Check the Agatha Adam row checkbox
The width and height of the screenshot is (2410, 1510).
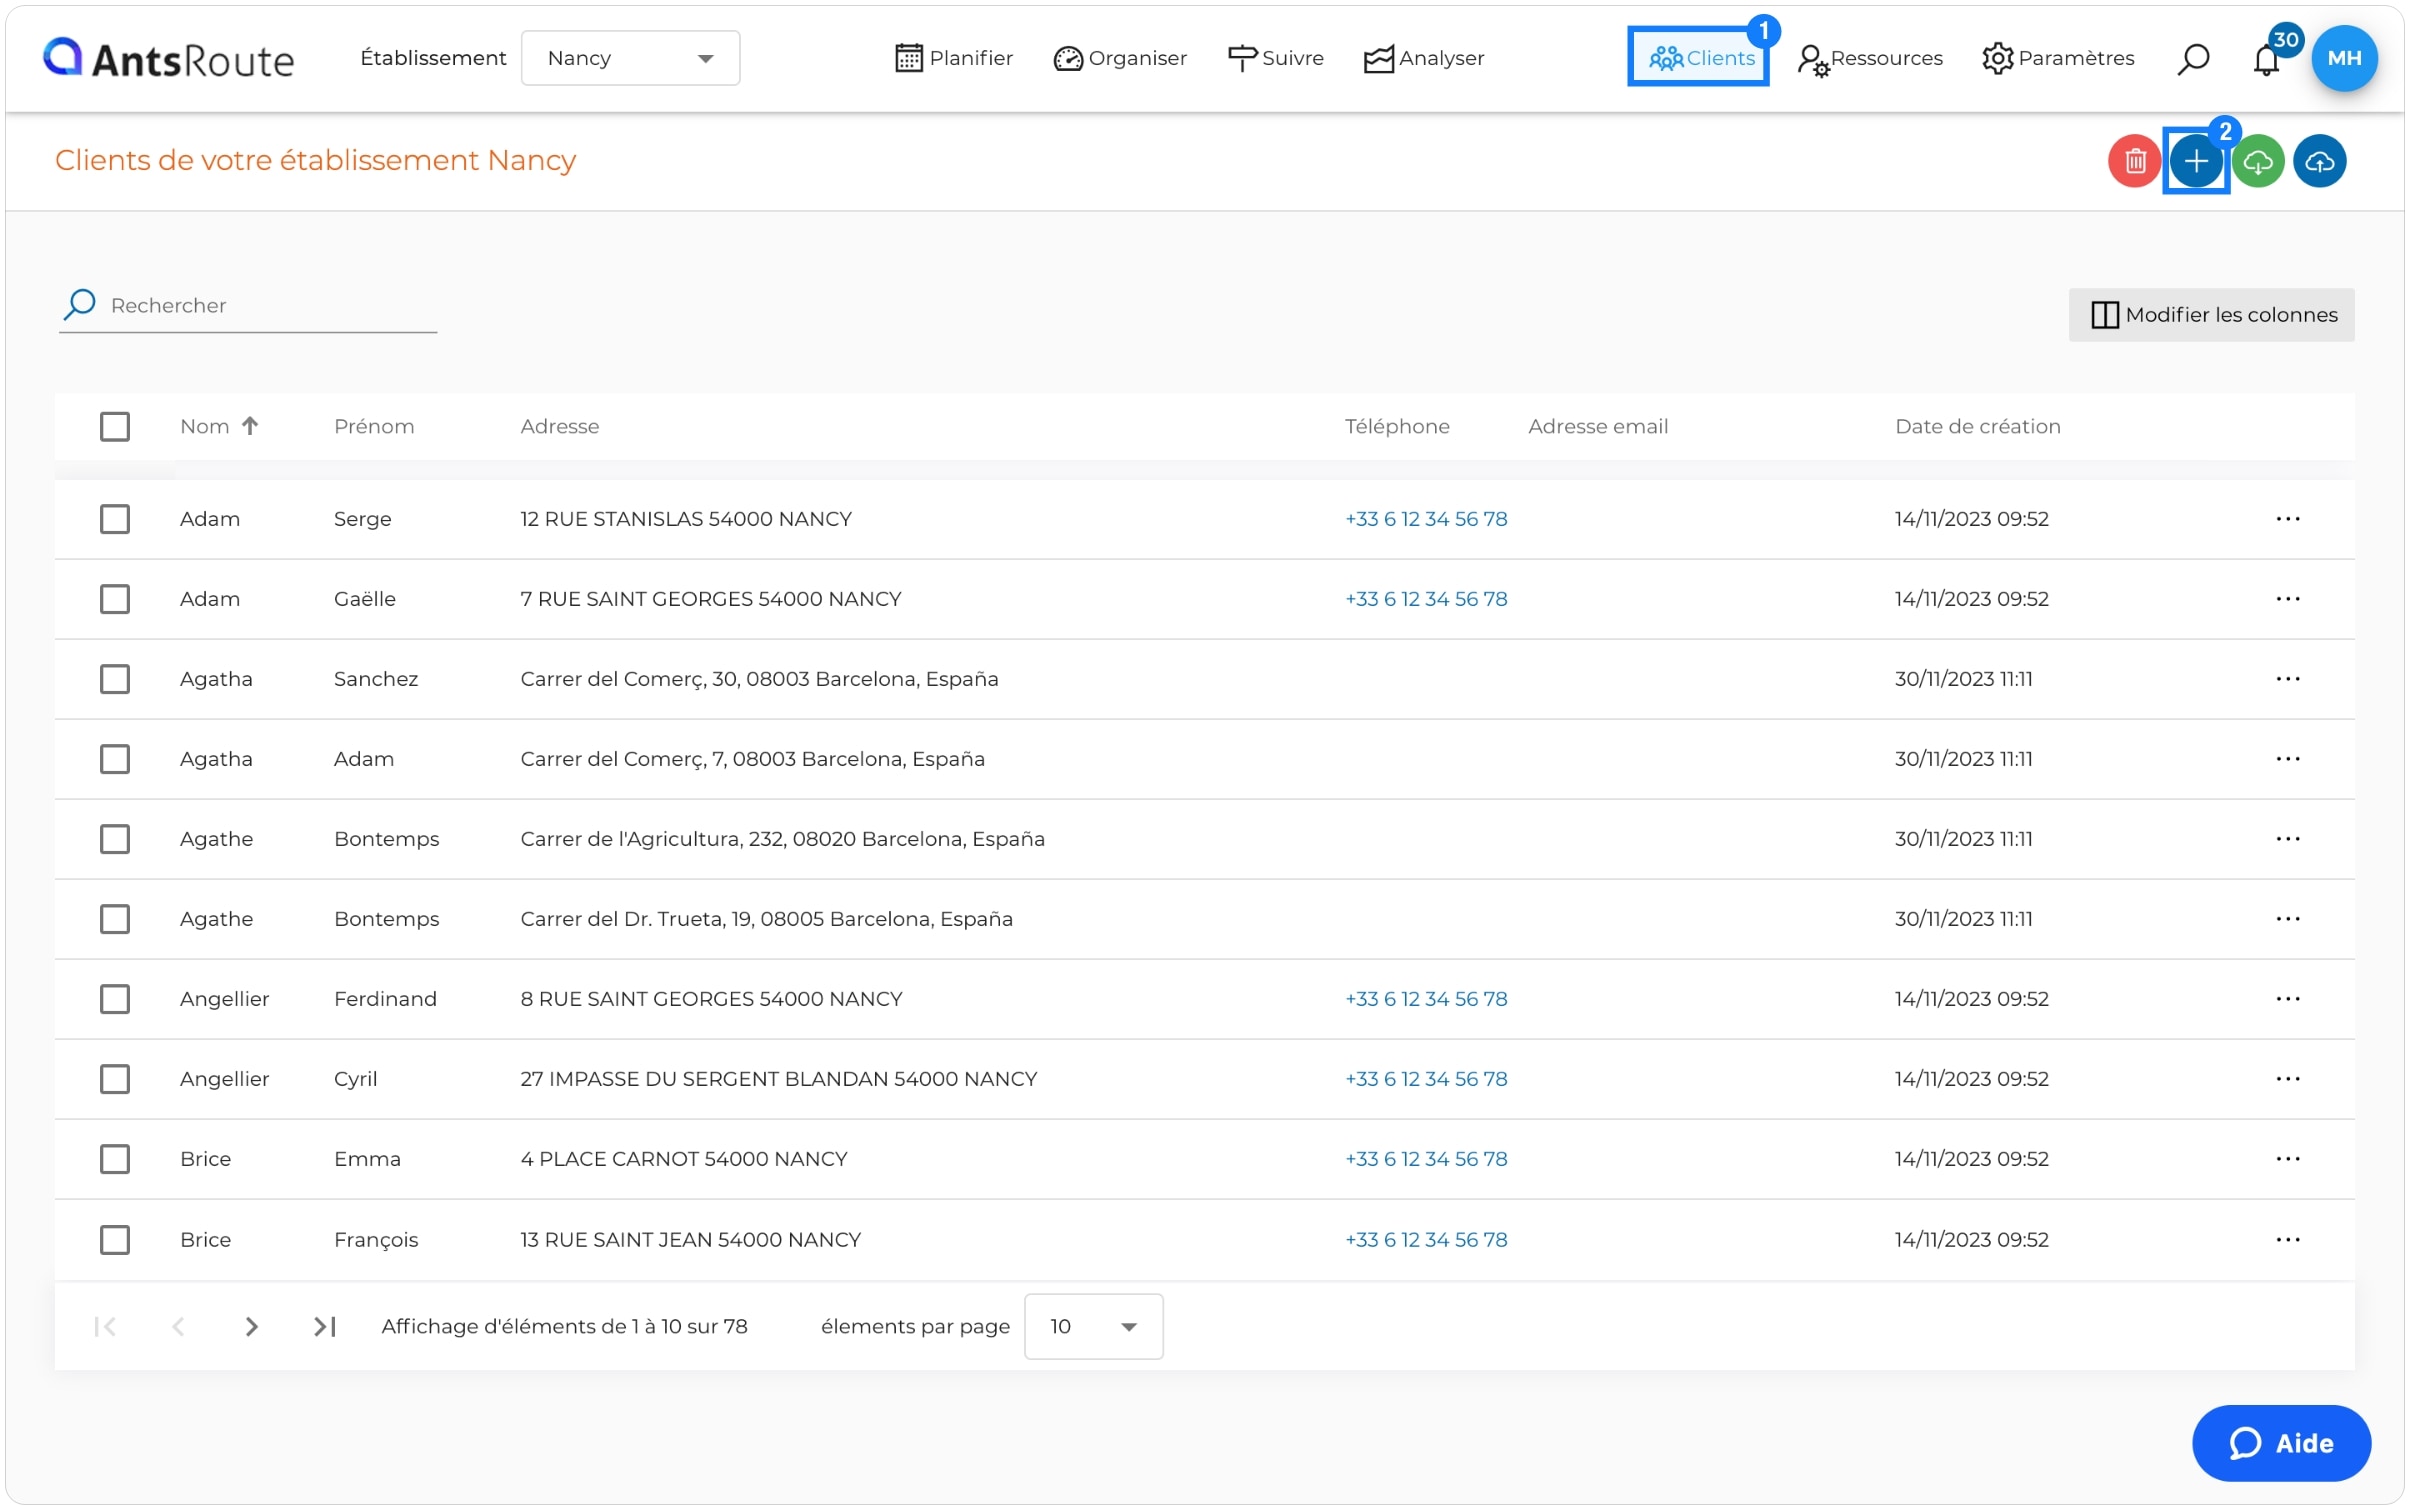pyautogui.click(x=115, y=759)
